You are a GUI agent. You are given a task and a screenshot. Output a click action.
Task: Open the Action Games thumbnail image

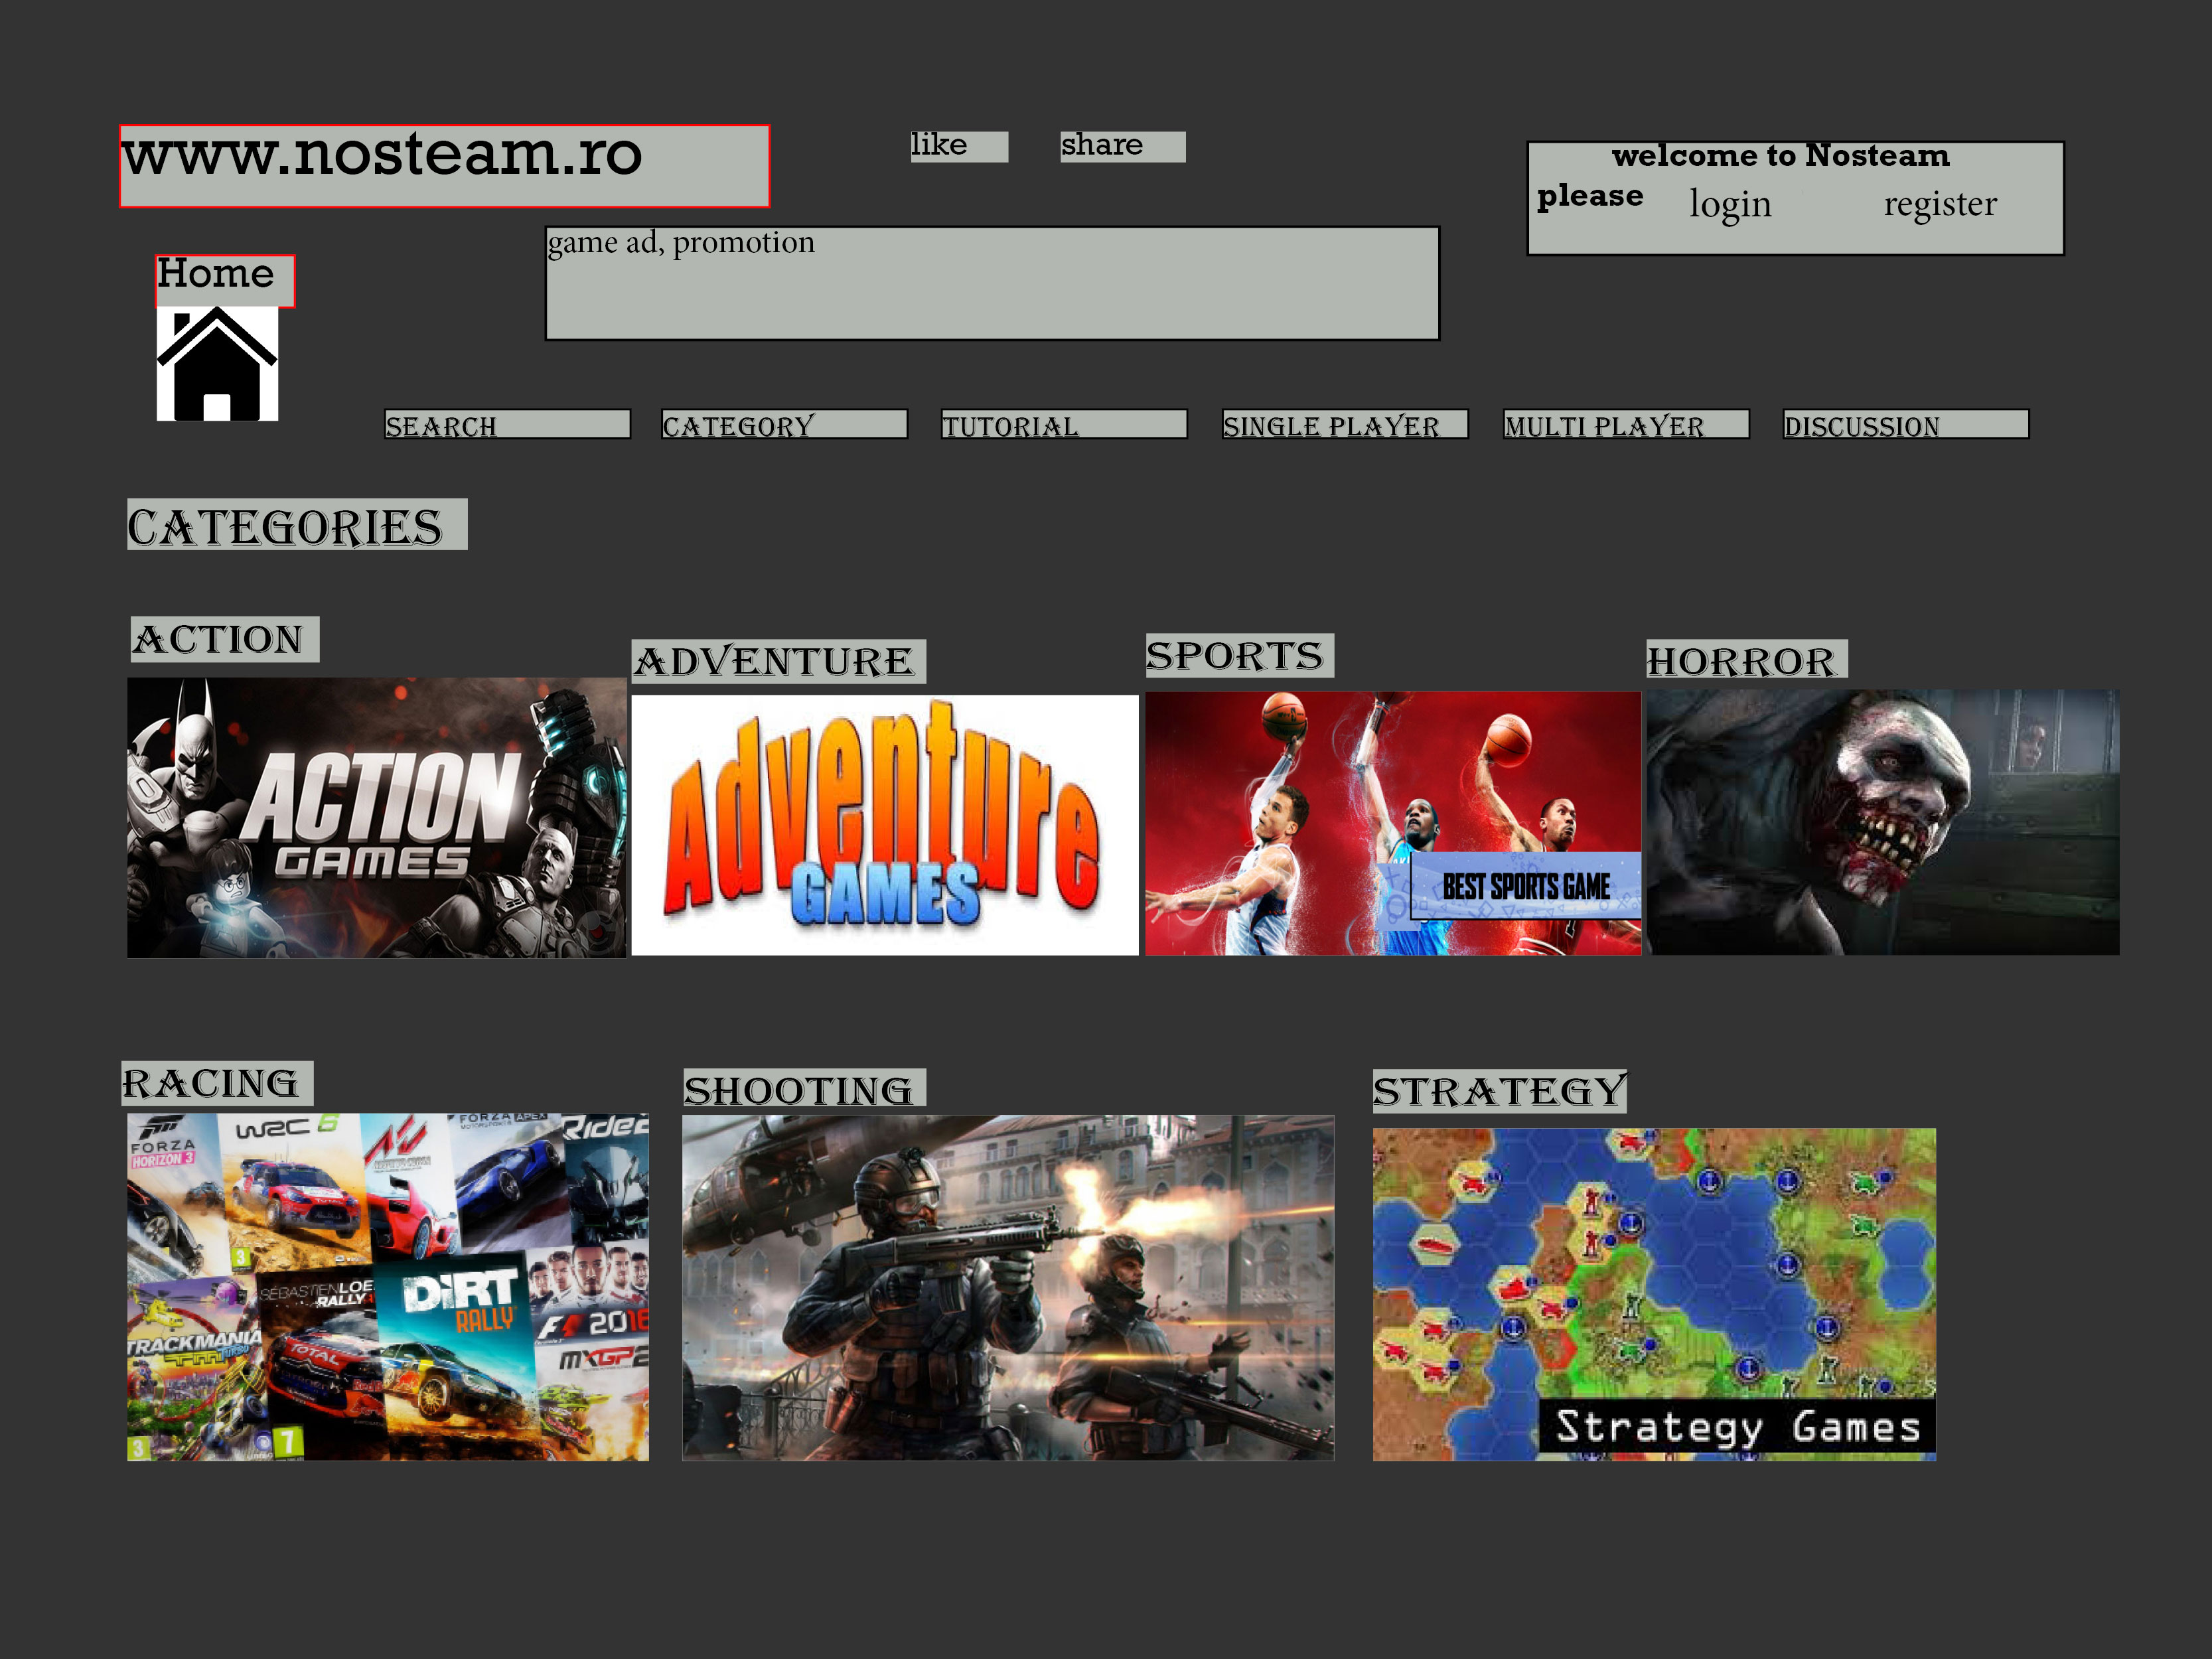pos(377,818)
